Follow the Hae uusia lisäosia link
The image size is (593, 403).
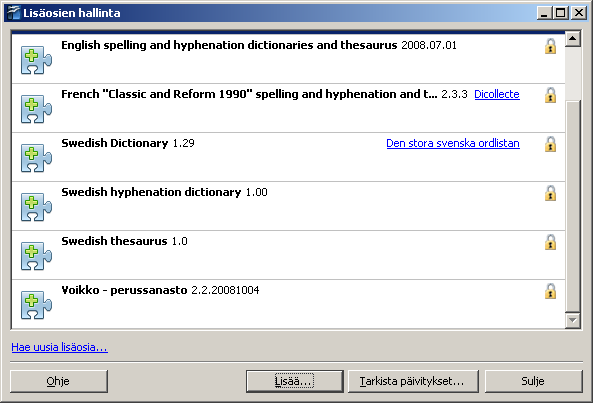point(59,347)
